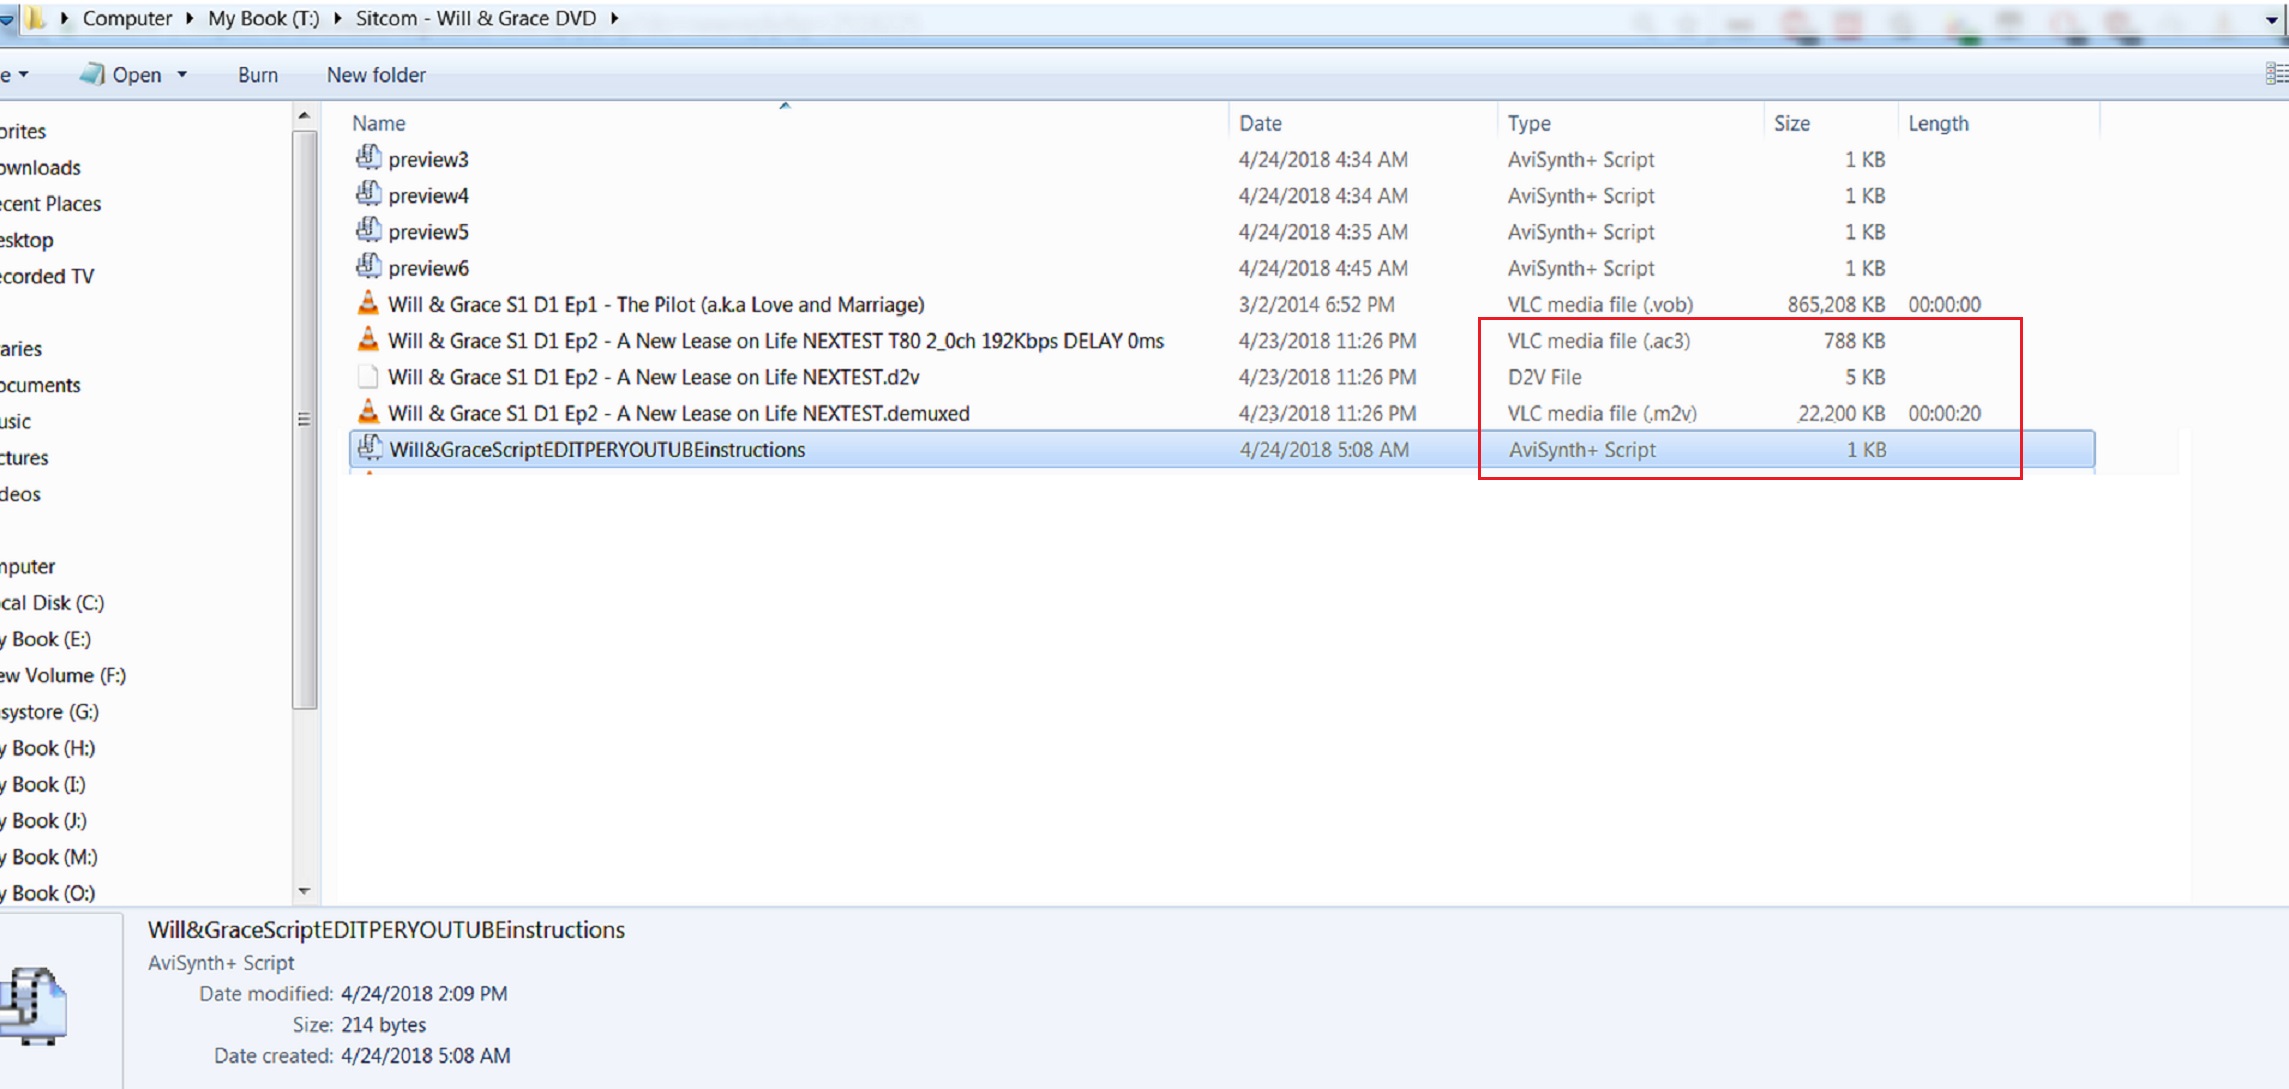Click the VLC cone icon for The Pilot

point(368,303)
